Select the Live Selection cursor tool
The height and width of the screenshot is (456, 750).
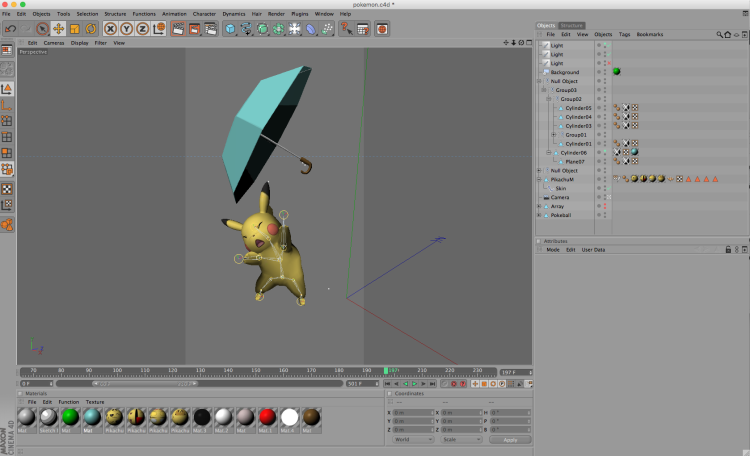coord(43,29)
